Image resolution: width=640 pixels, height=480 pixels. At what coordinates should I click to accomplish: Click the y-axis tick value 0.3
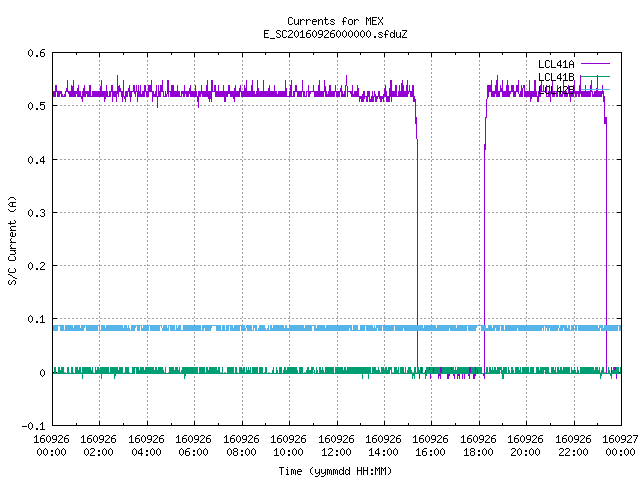pos(36,213)
